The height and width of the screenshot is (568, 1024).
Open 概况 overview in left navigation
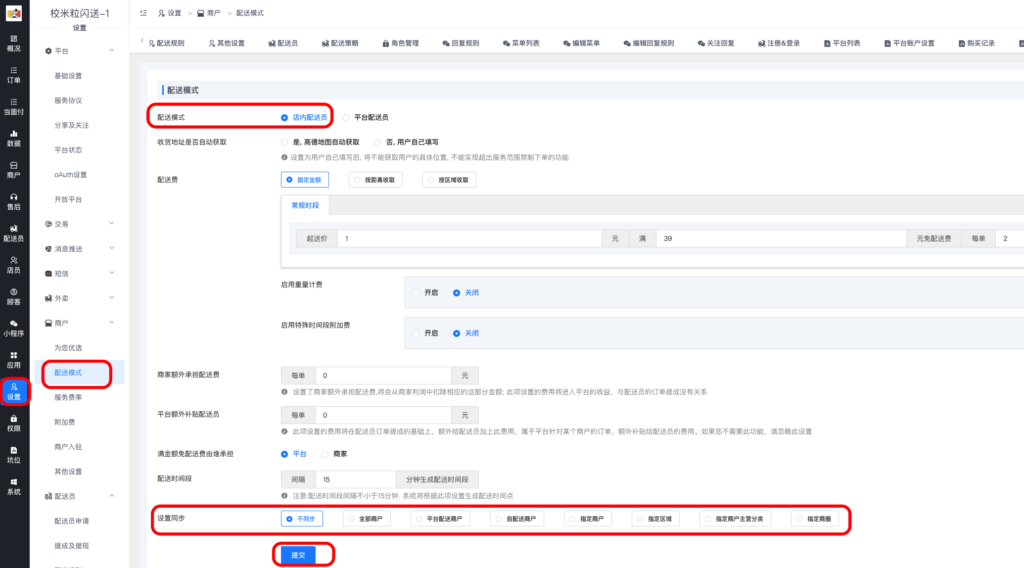tap(14, 44)
